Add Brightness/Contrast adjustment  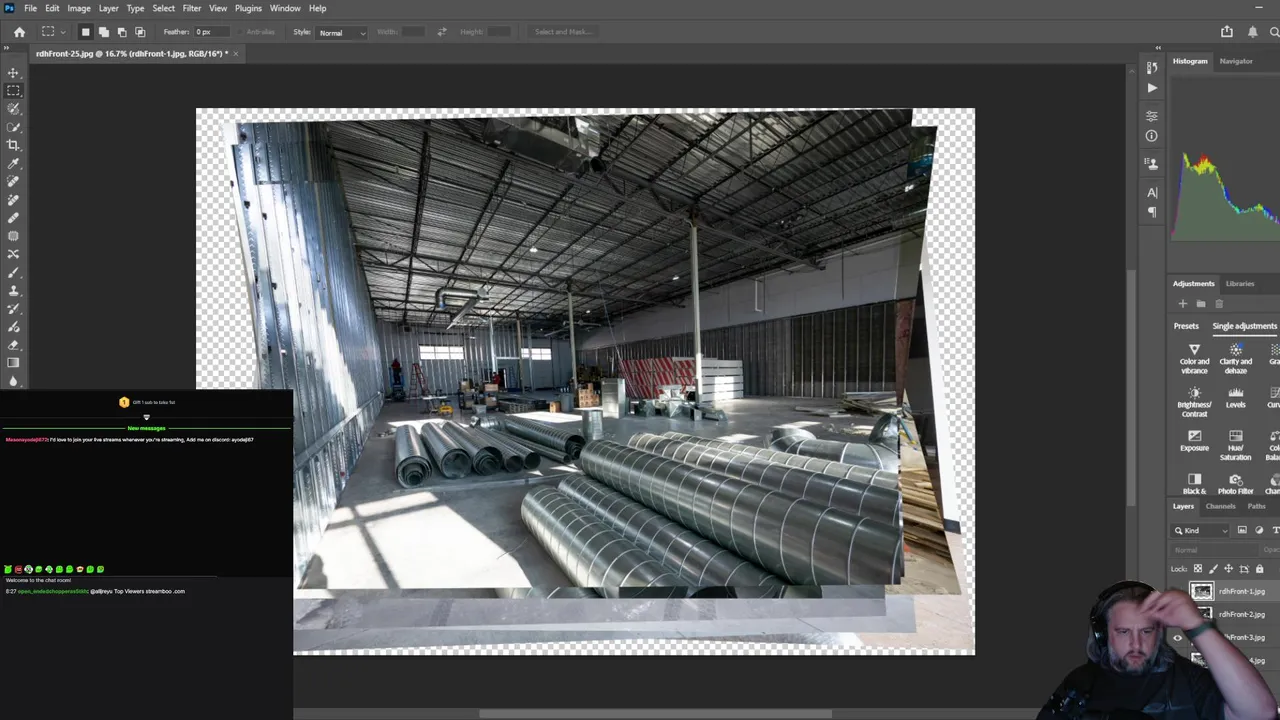[x=1194, y=402]
